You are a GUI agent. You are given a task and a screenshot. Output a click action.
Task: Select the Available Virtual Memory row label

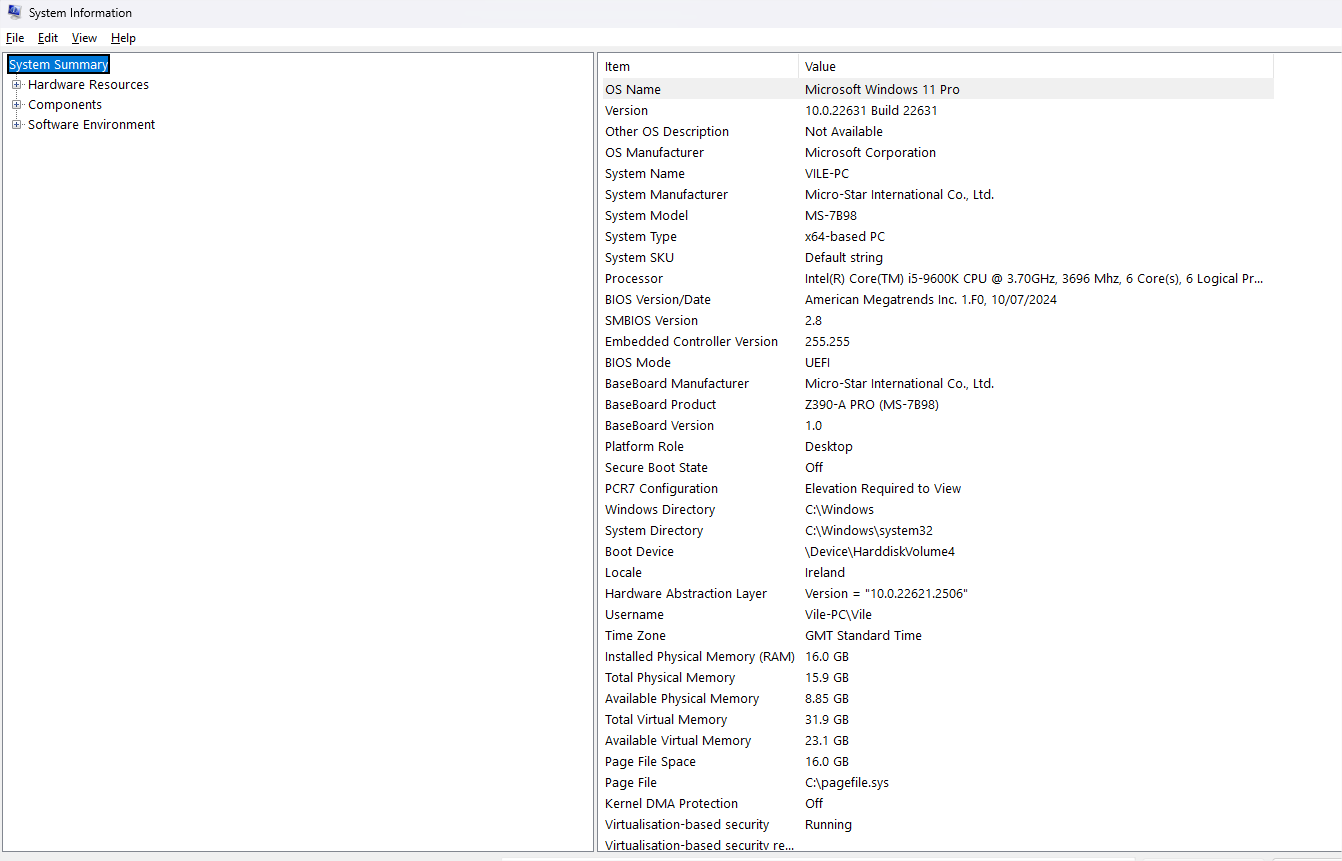tap(678, 741)
